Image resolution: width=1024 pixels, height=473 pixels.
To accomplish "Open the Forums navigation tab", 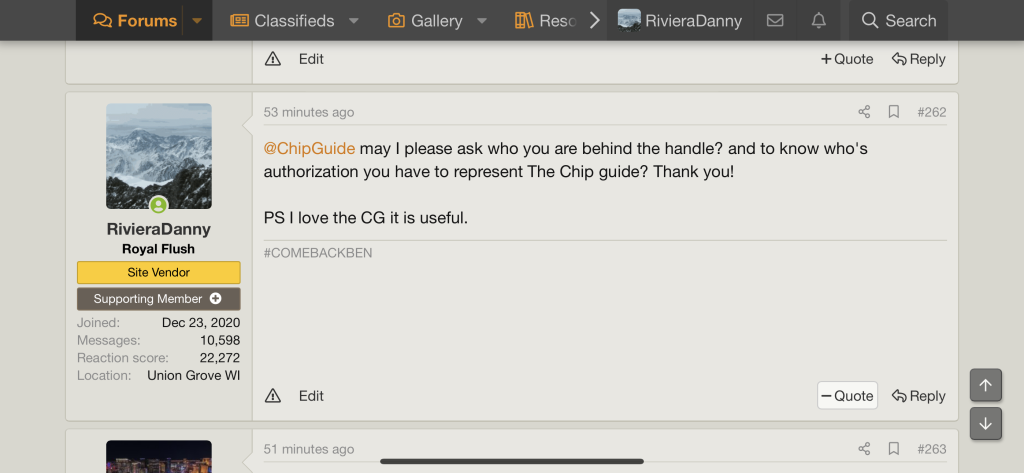I will [135, 20].
